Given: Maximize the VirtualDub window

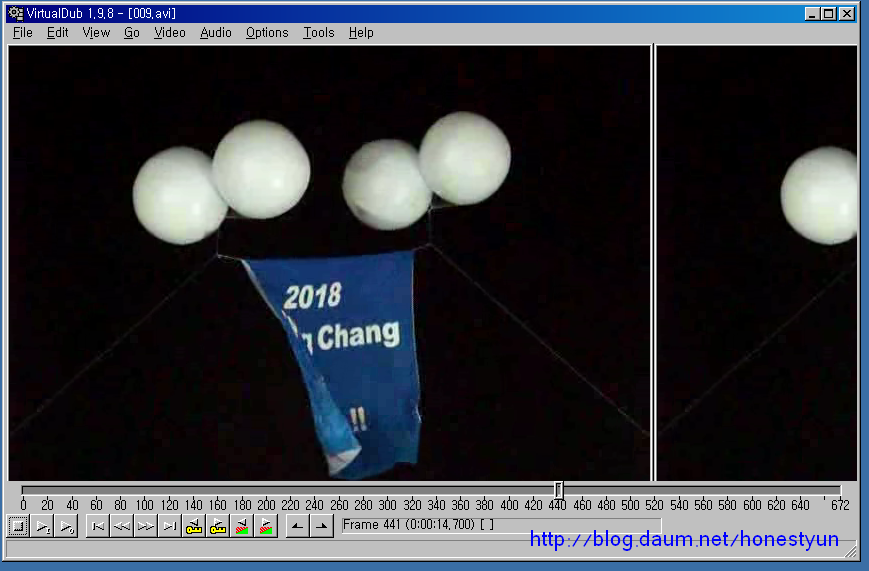Looking at the screenshot, I should click(x=829, y=14).
